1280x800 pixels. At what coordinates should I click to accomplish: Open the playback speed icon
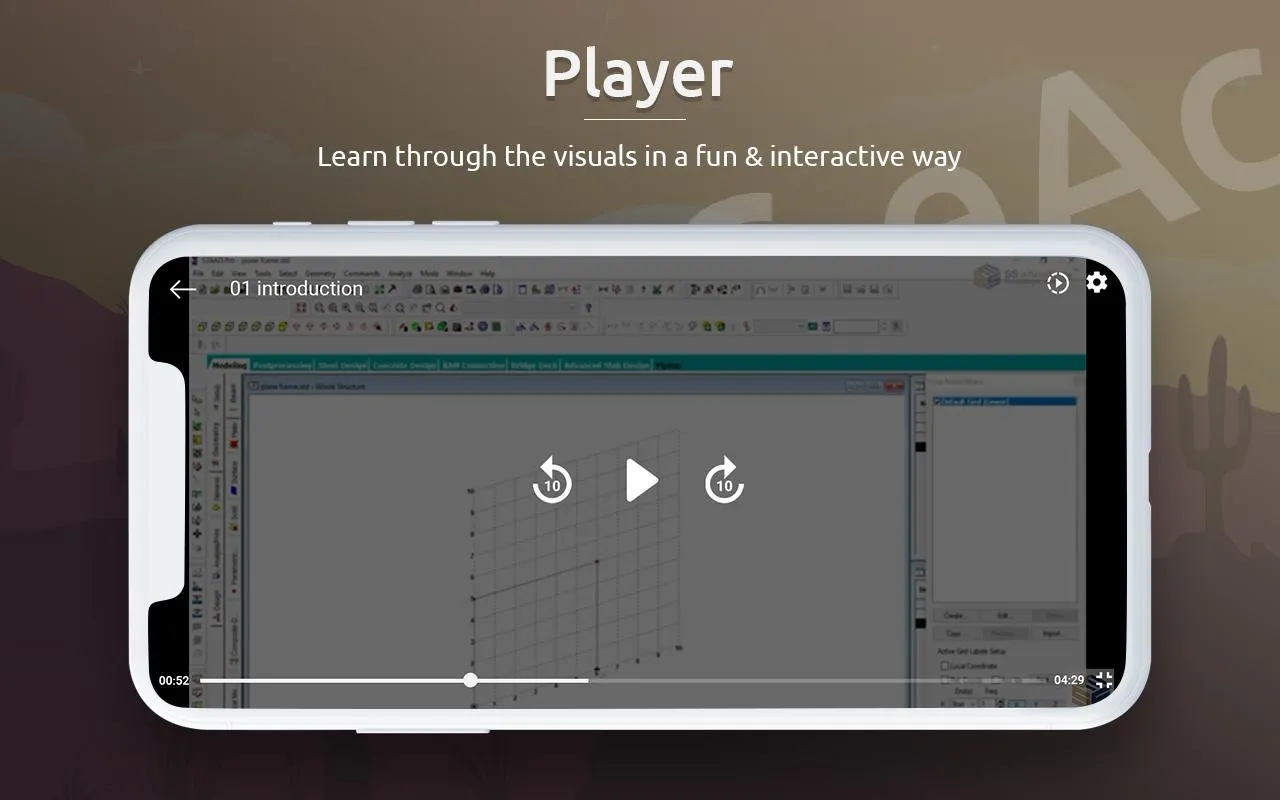(x=1058, y=283)
